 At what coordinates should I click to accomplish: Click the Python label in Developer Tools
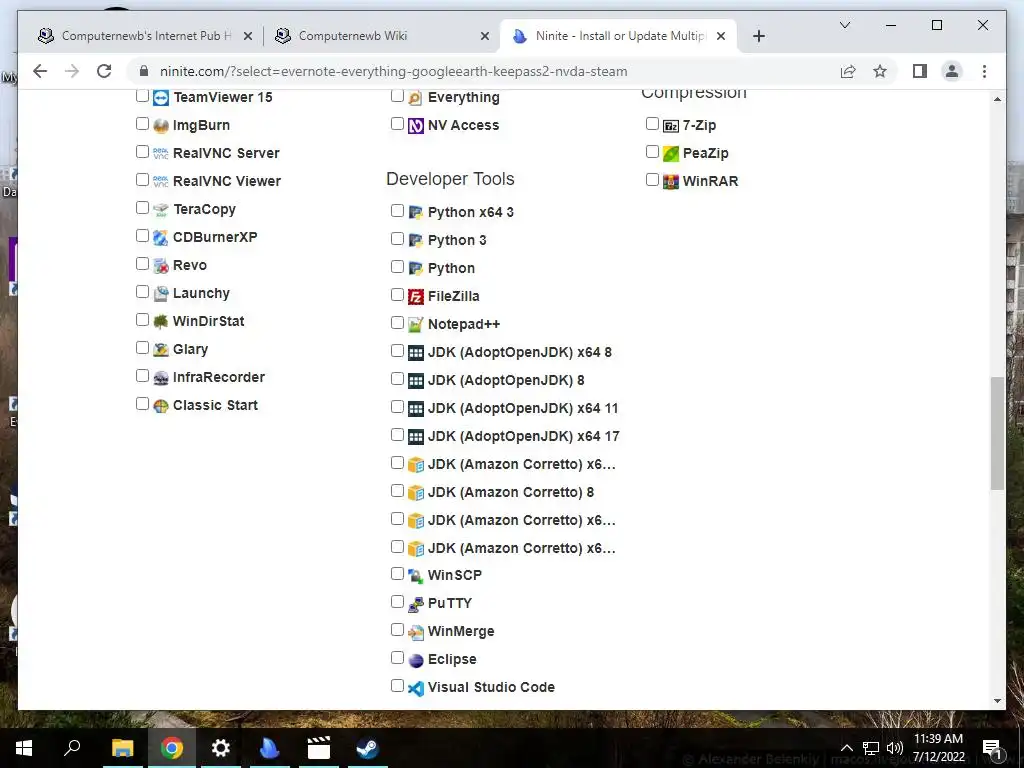coord(451,268)
